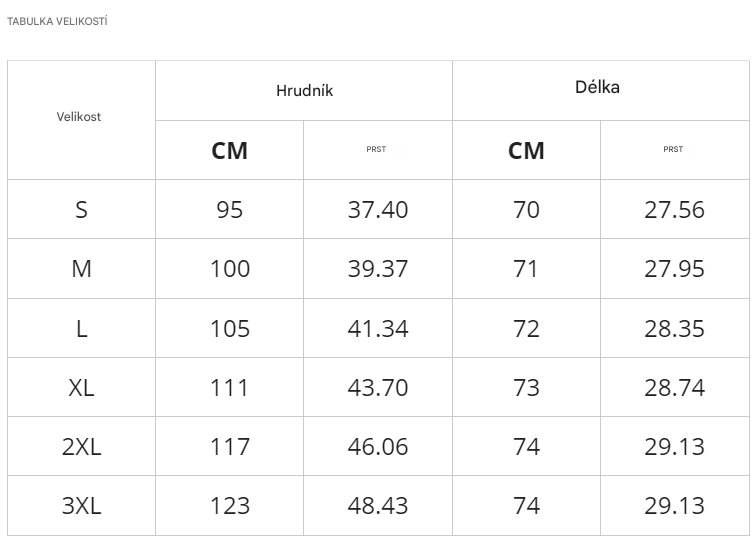The width and height of the screenshot is (753, 544).
Task: Click the Délka column header
Action: 597,87
